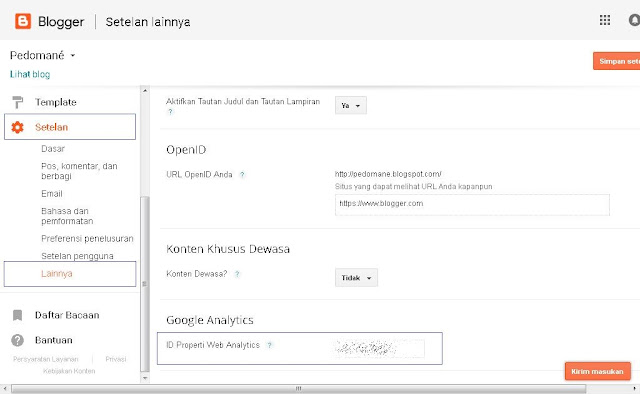Open Kebijakan Konten link
The width and height of the screenshot is (640, 394).
(69, 371)
